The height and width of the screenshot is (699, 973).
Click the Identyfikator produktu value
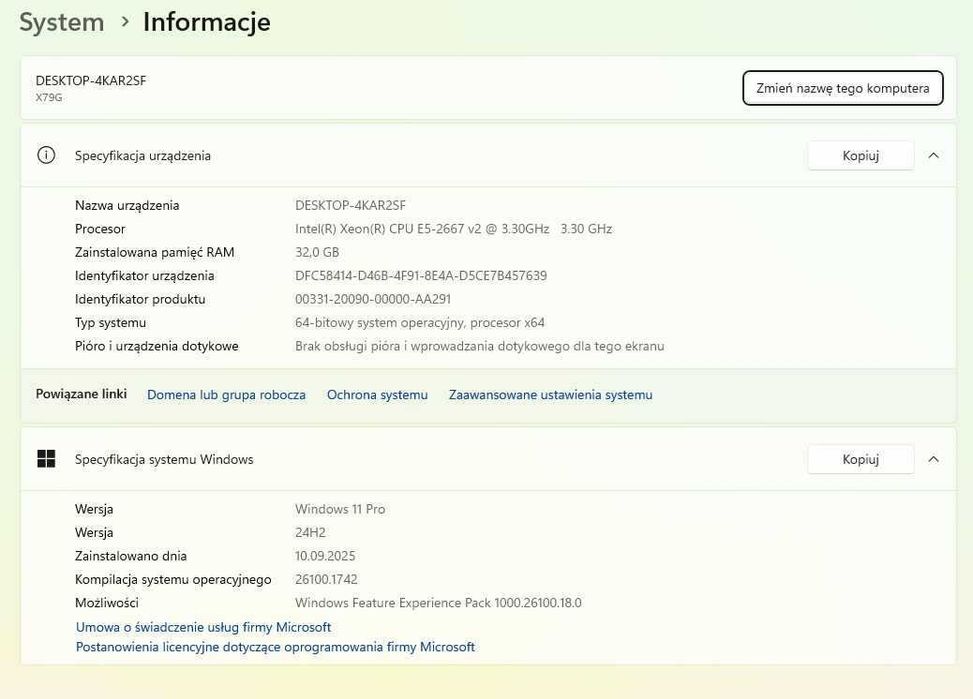click(x=373, y=299)
